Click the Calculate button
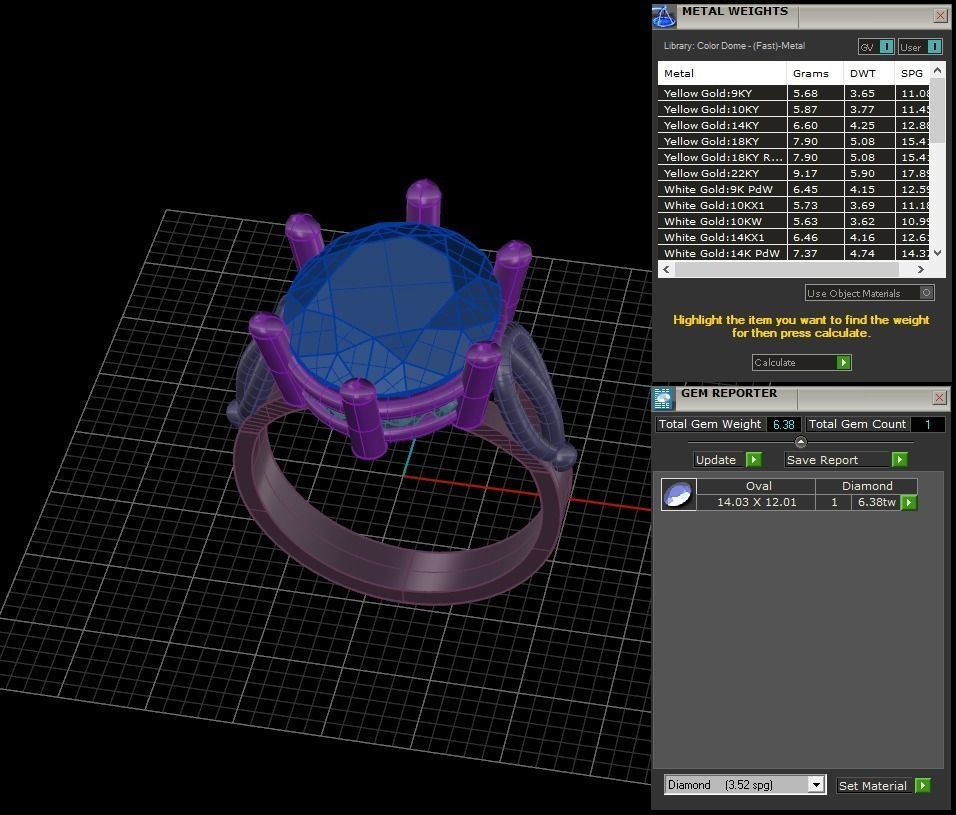956x815 pixels. (801, 363)
